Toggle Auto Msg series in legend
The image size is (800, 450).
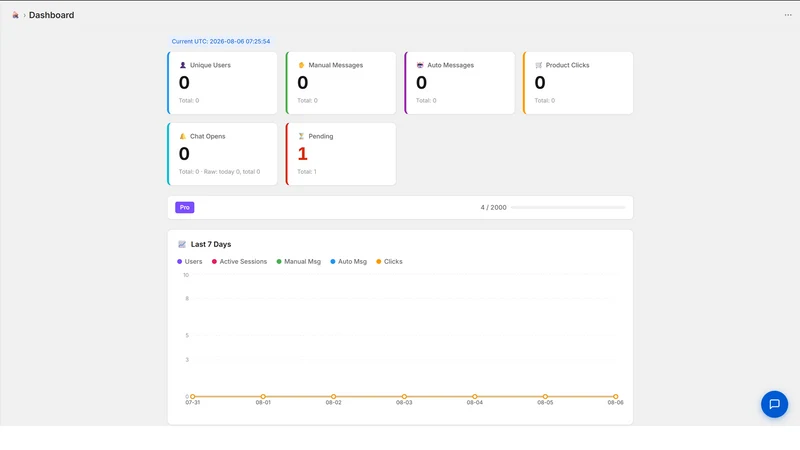pos(348,262)
